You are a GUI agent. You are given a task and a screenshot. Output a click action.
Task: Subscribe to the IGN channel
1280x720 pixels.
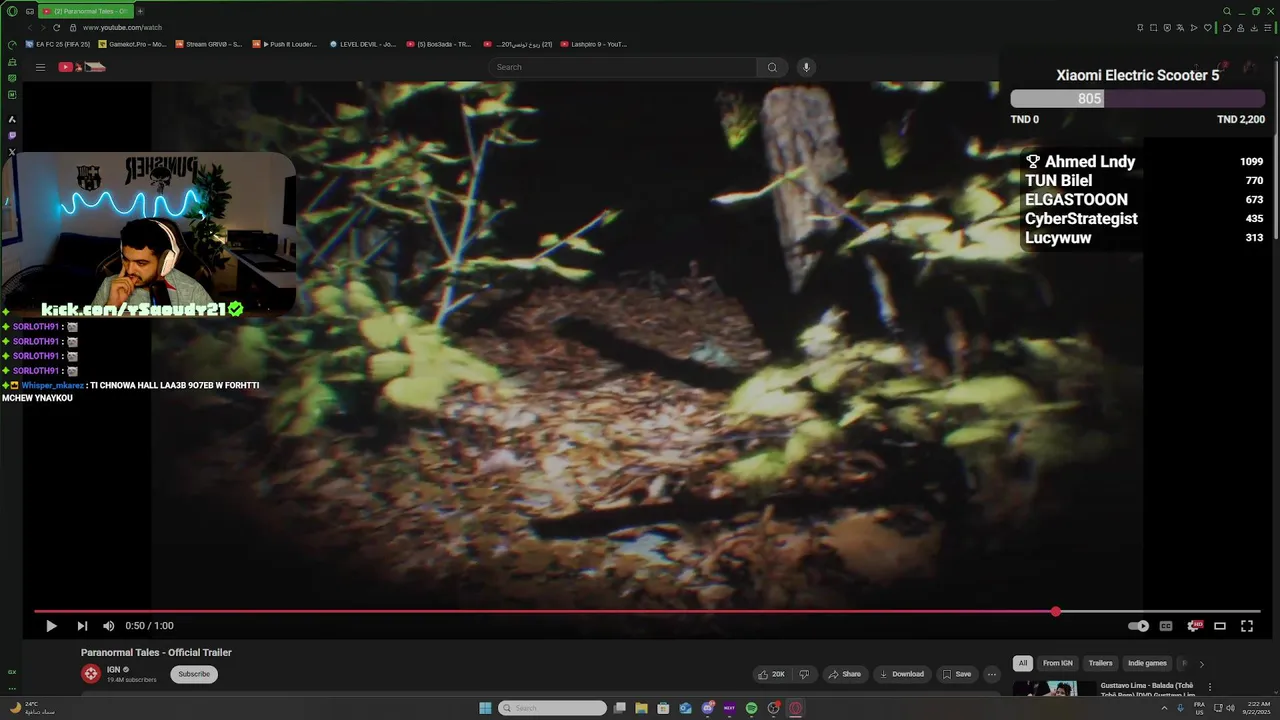coord(194,674)
